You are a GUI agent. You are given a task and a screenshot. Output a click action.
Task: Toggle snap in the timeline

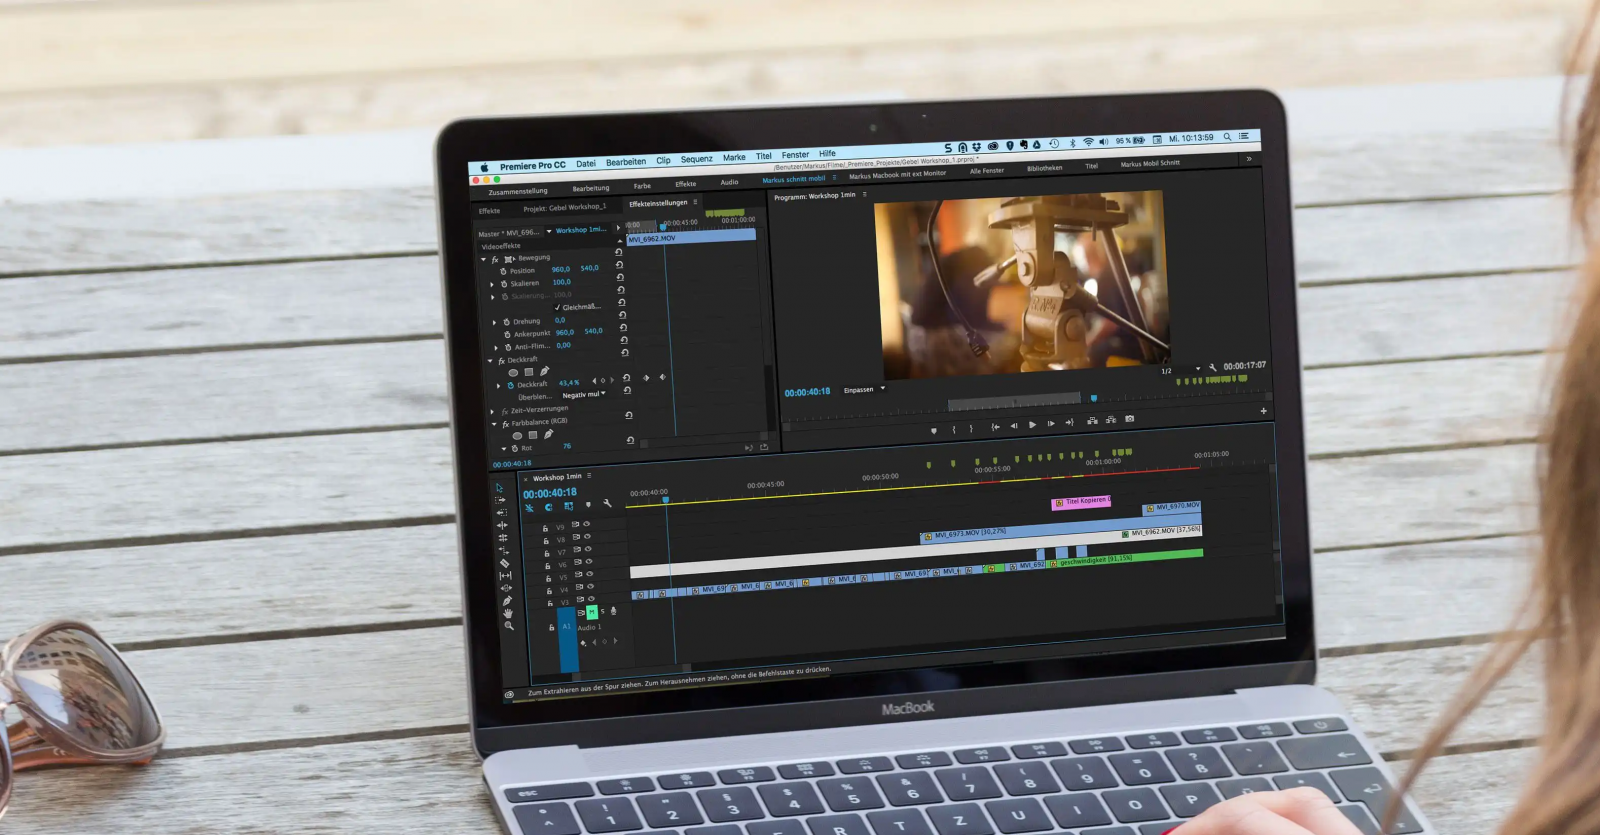548,507
